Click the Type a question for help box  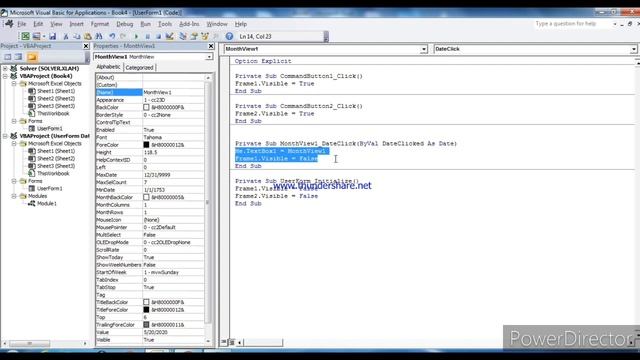[573, 24]
